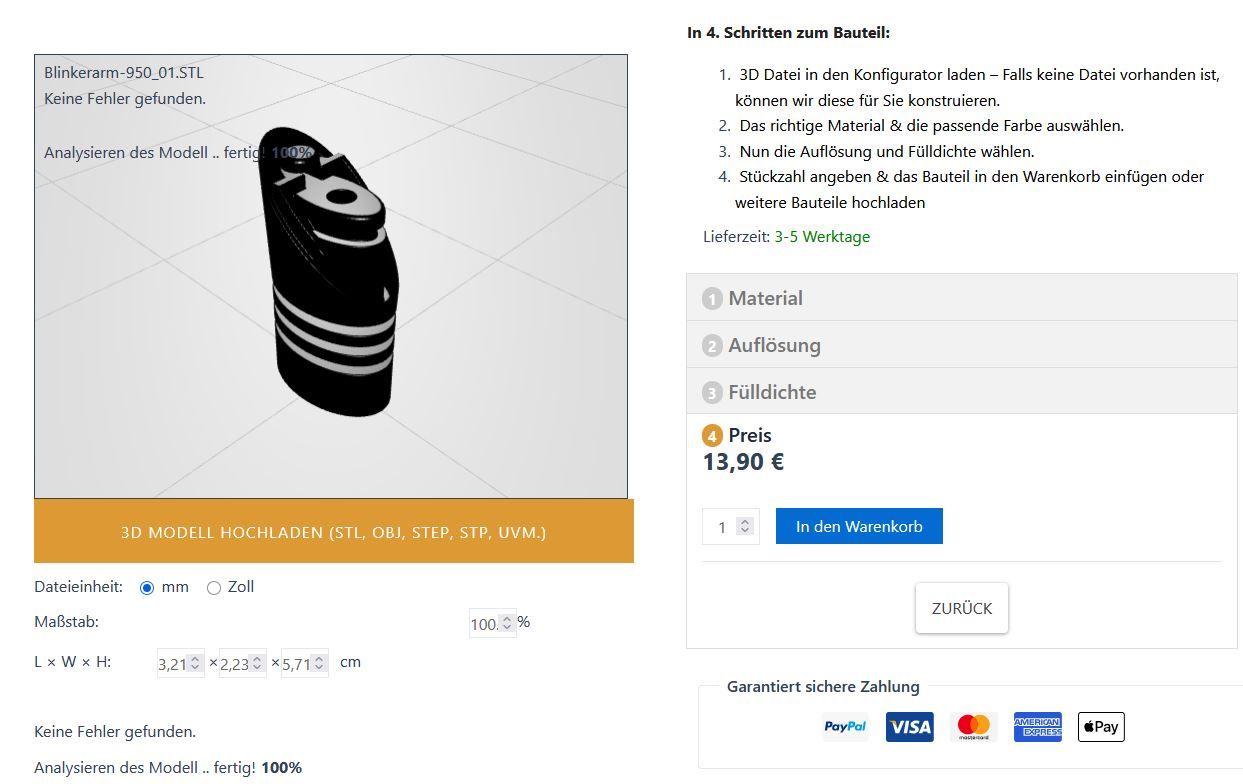Viewport: 1243px width, 784px height.
Task: Click the step 2 number badge
Action: pos(712,346)
